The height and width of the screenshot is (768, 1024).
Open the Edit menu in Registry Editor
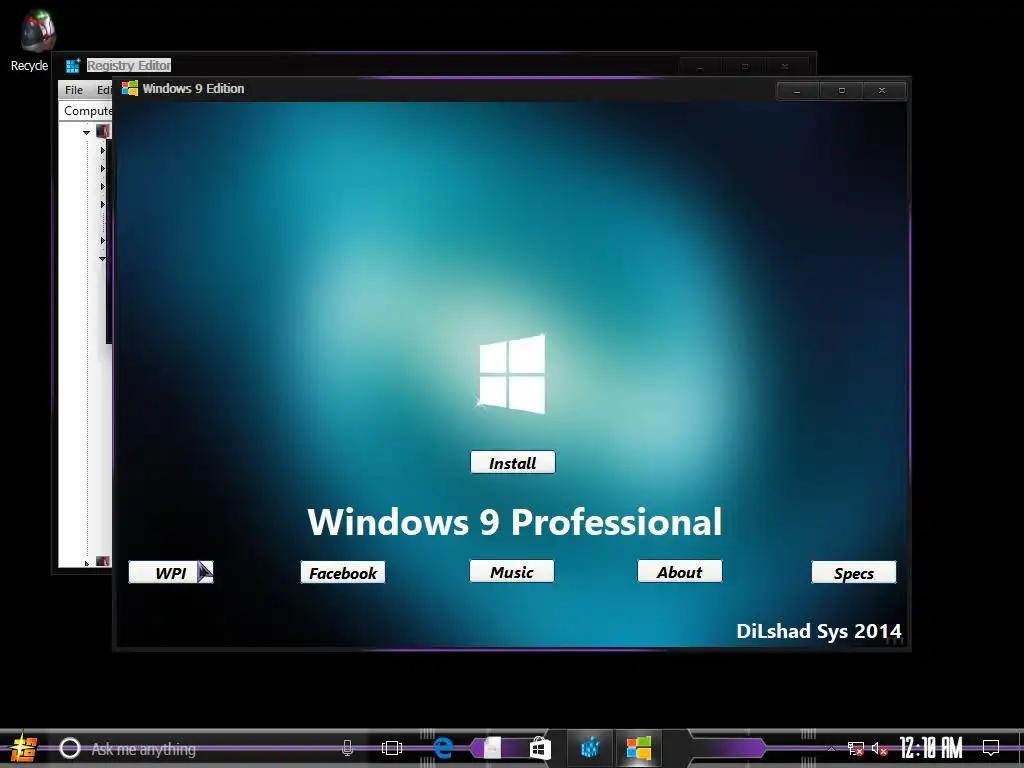pos(104,90)
